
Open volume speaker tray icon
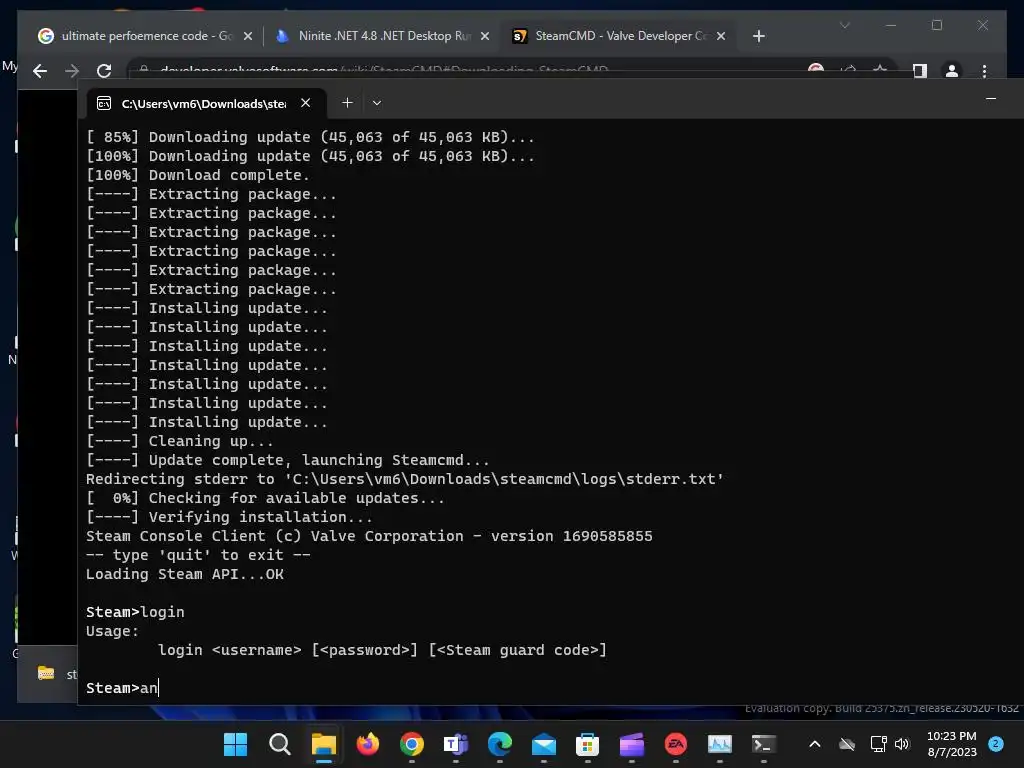[x=902, y=744]
